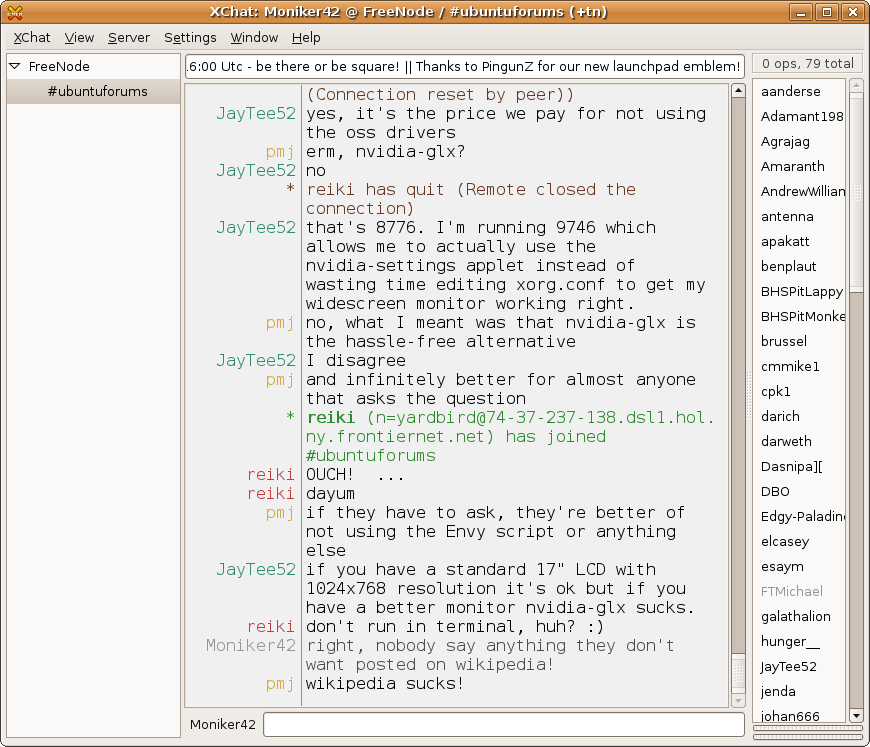Viewport: 870px width, 747px height.
Task: Open the Window menu
Action: [254, 38]
